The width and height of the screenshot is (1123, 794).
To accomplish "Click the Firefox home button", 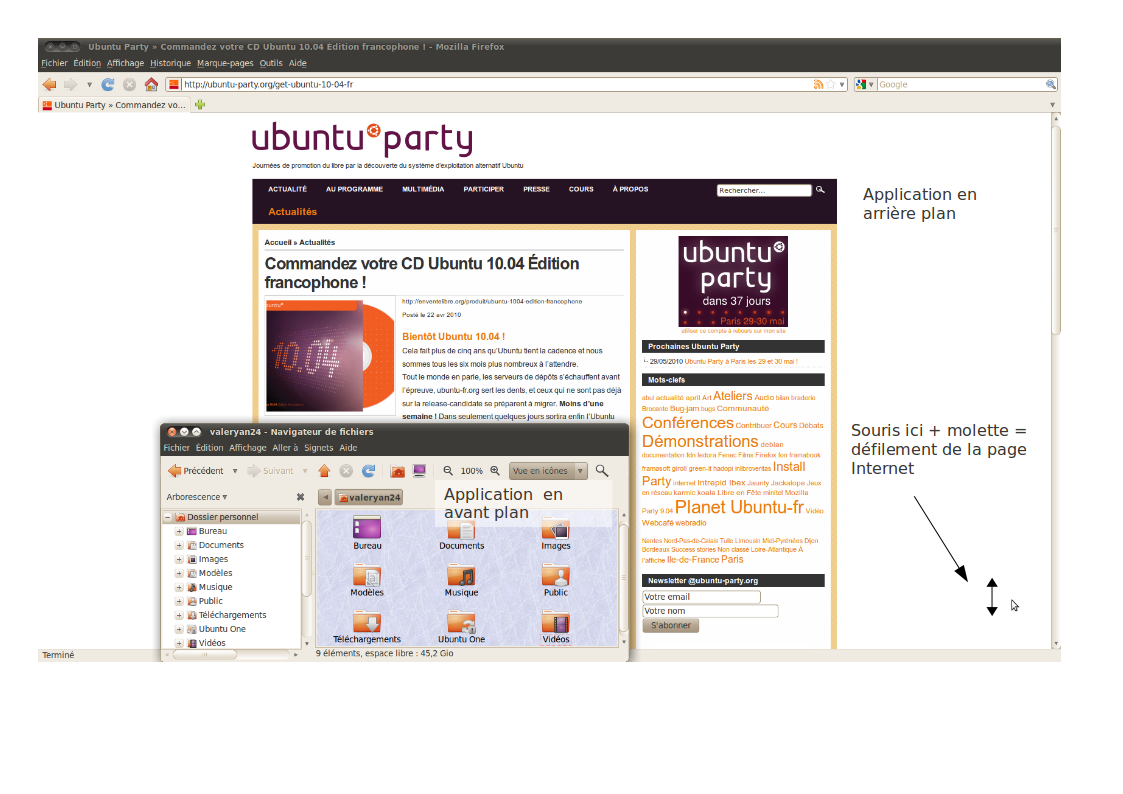I will coord(151,85).
